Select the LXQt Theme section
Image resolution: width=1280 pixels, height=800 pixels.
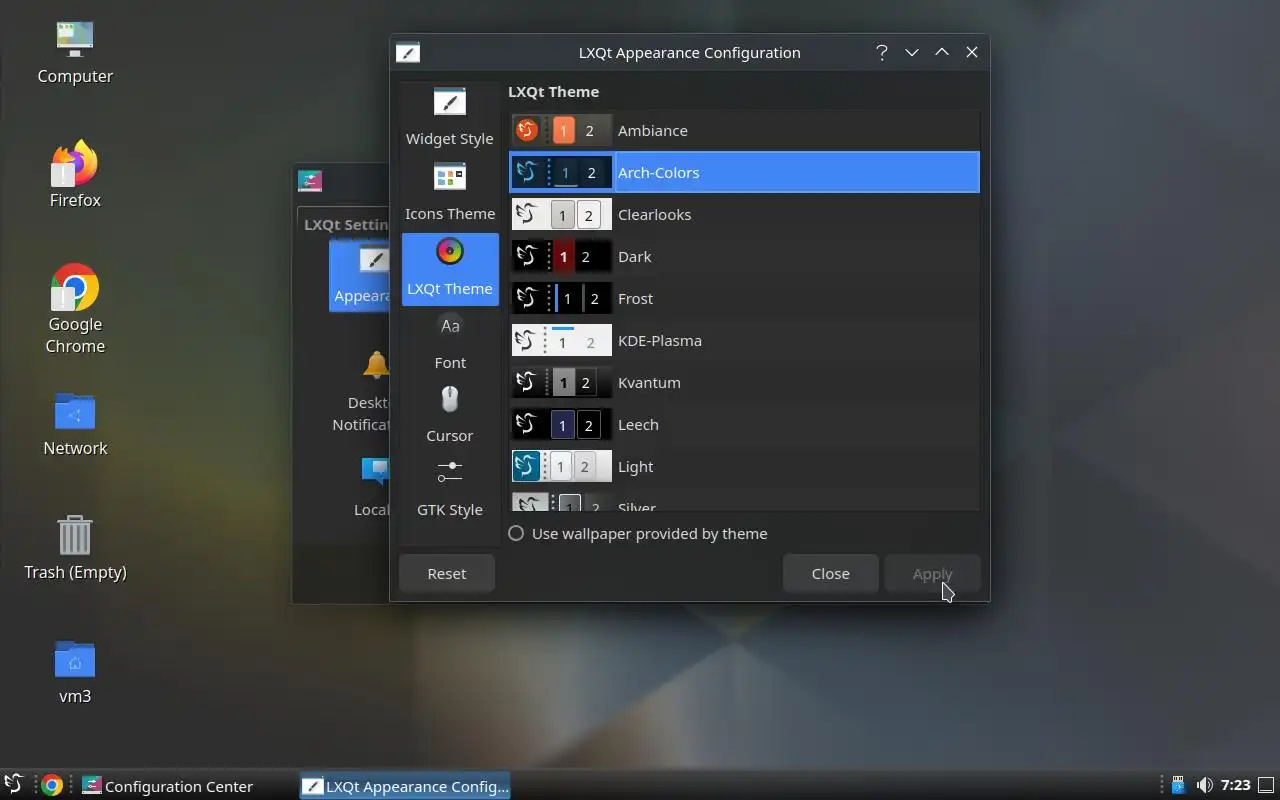[449, 268]
